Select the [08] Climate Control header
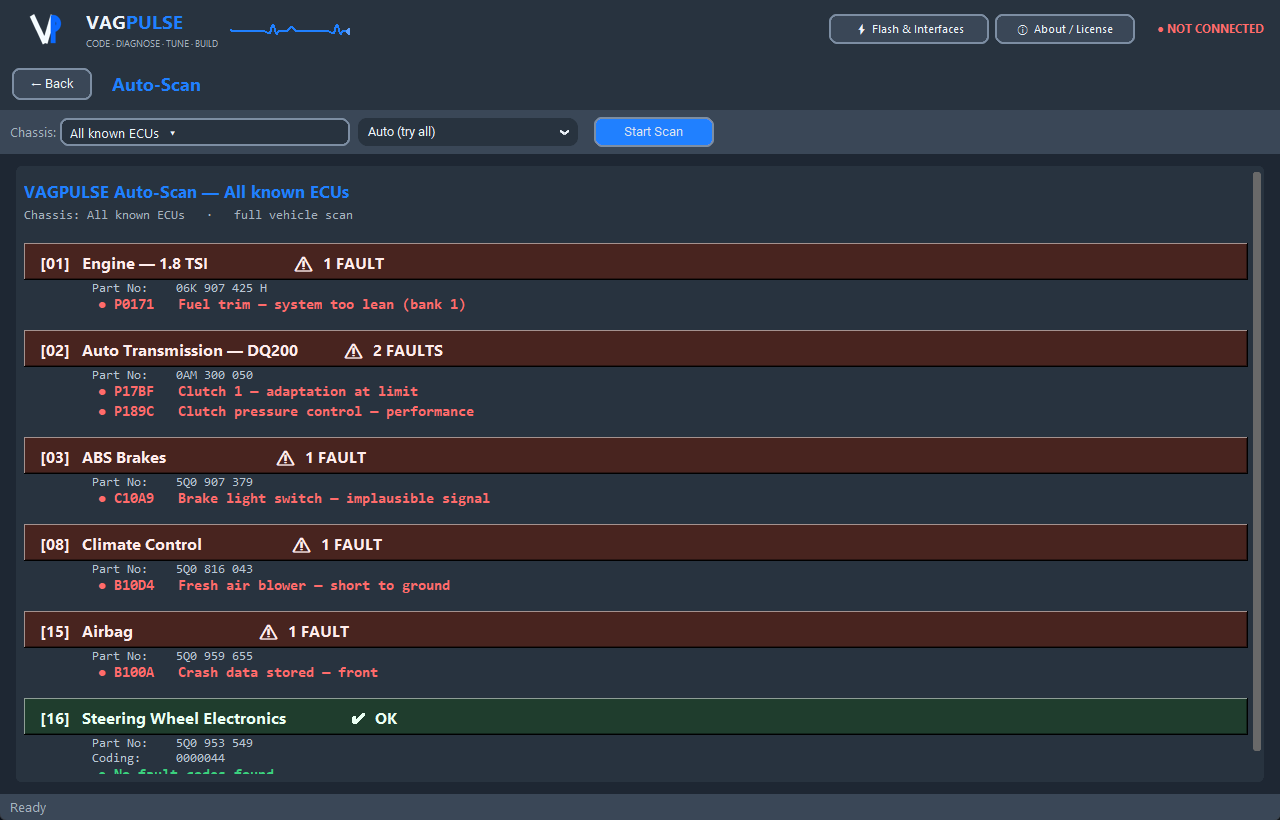Screen dimensions: 1280x820 pos(636,545)
